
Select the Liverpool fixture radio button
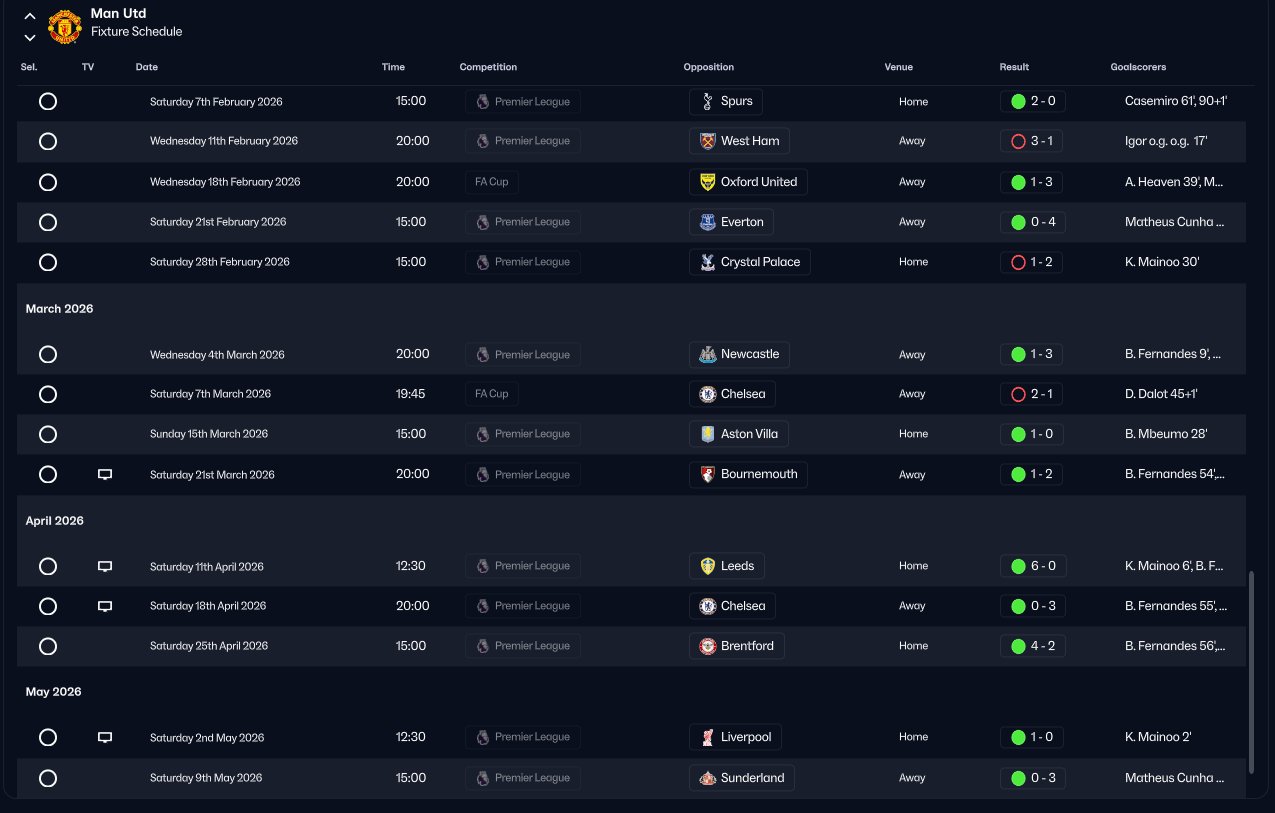48,738
